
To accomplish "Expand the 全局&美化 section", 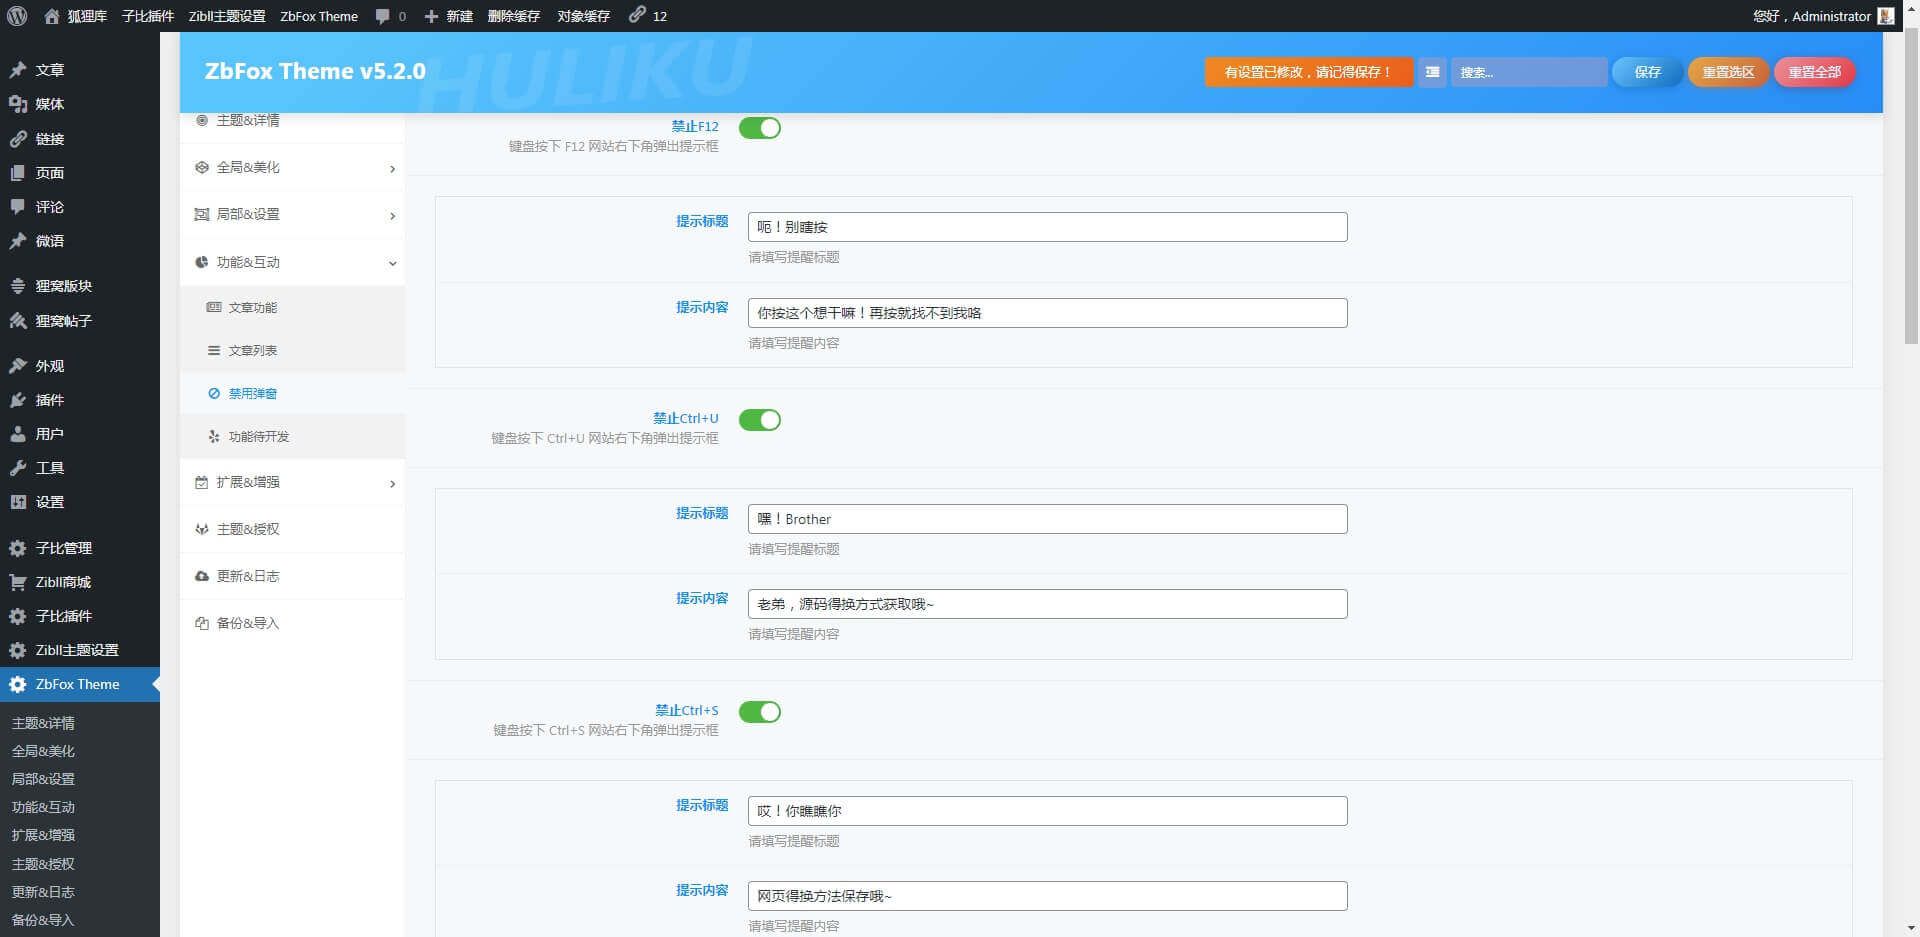I will pos(293,168).
